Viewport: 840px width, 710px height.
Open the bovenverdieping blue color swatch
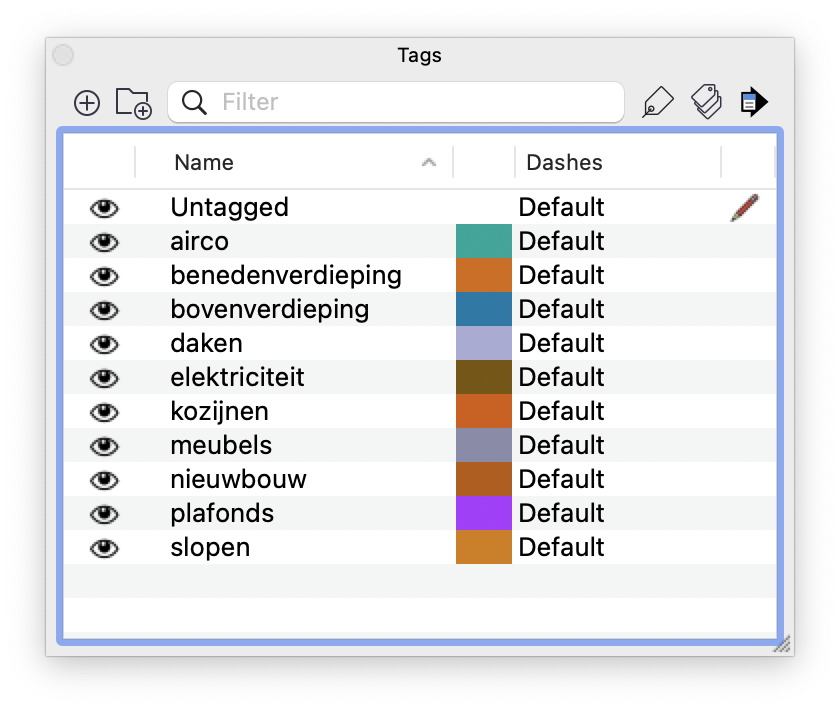coord(484,309)
